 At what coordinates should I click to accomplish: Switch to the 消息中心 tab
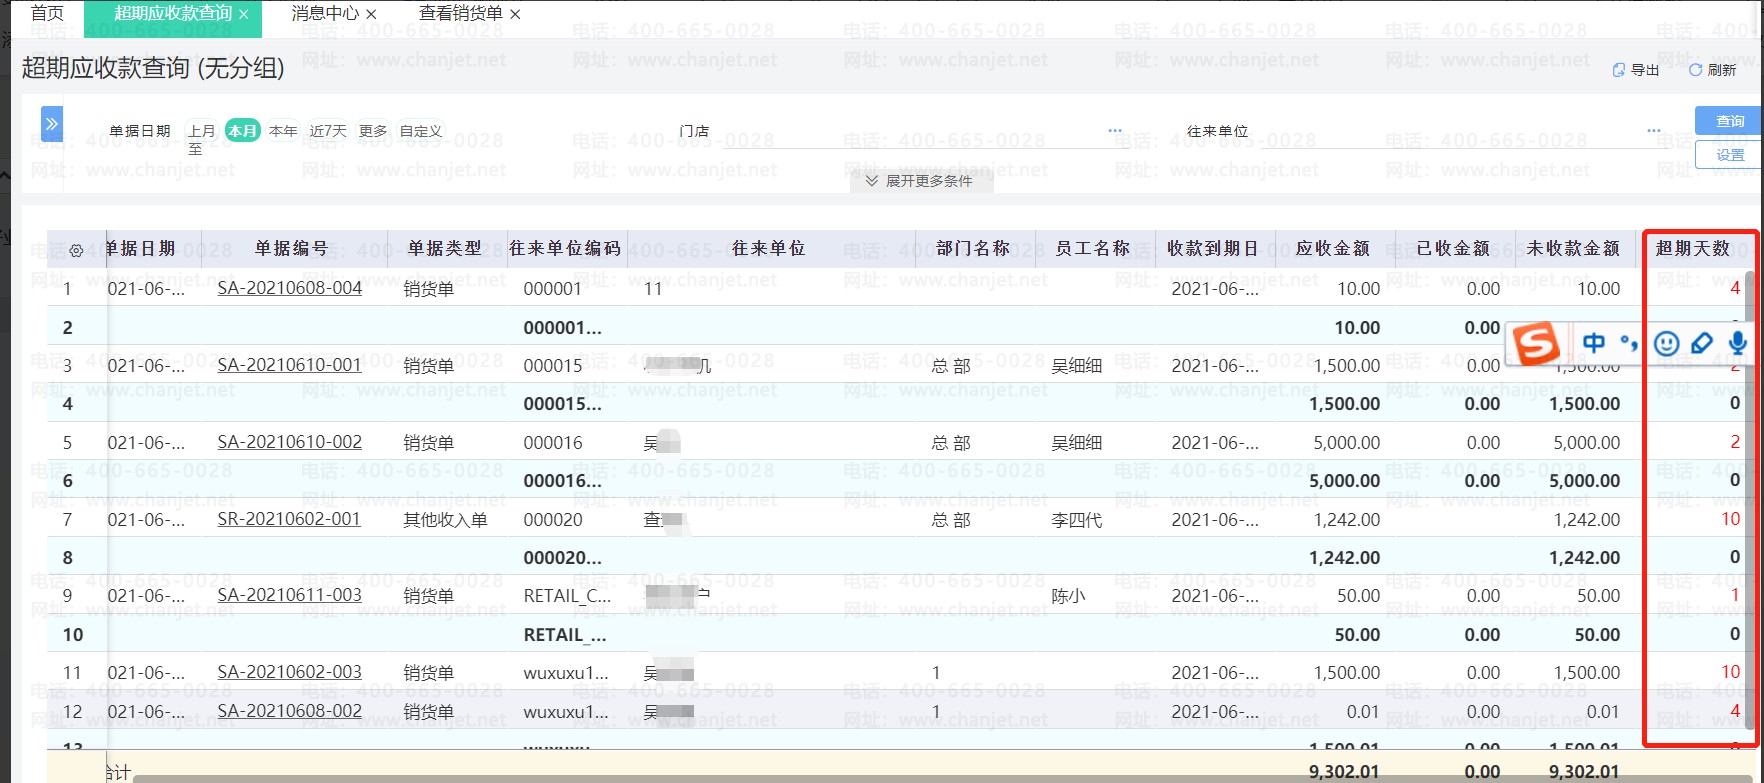coord(325,14)
